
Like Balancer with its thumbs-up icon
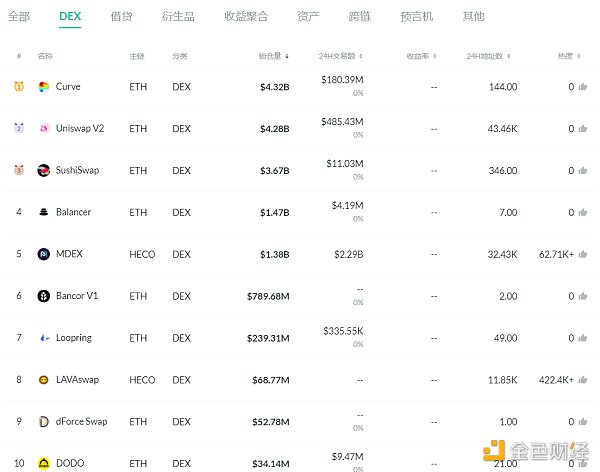[583, 212]
